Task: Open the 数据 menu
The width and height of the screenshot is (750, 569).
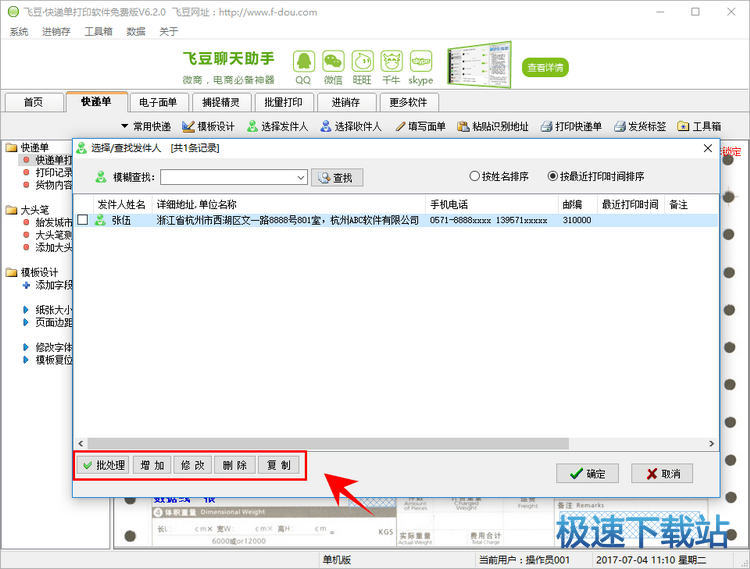Action: [x=136, y=32]
